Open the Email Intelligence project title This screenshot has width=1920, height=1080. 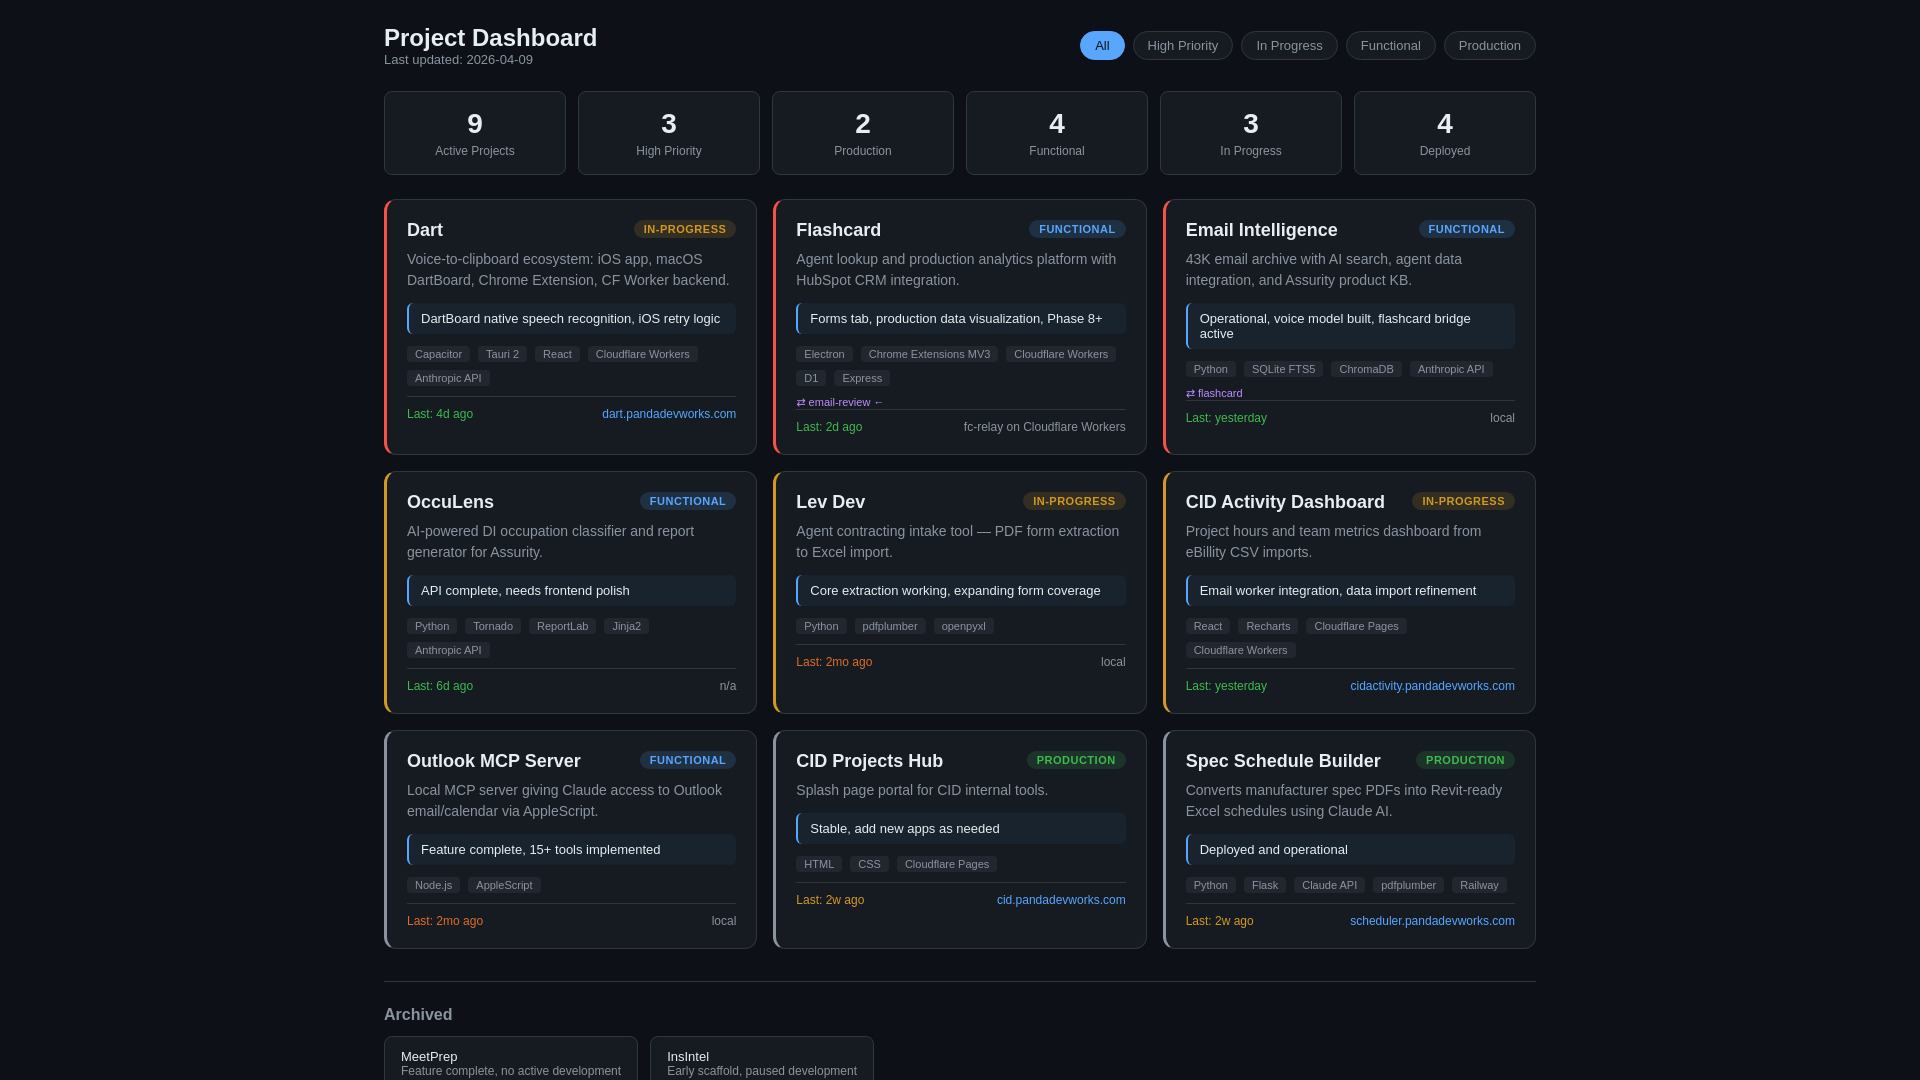[1261, 230]
